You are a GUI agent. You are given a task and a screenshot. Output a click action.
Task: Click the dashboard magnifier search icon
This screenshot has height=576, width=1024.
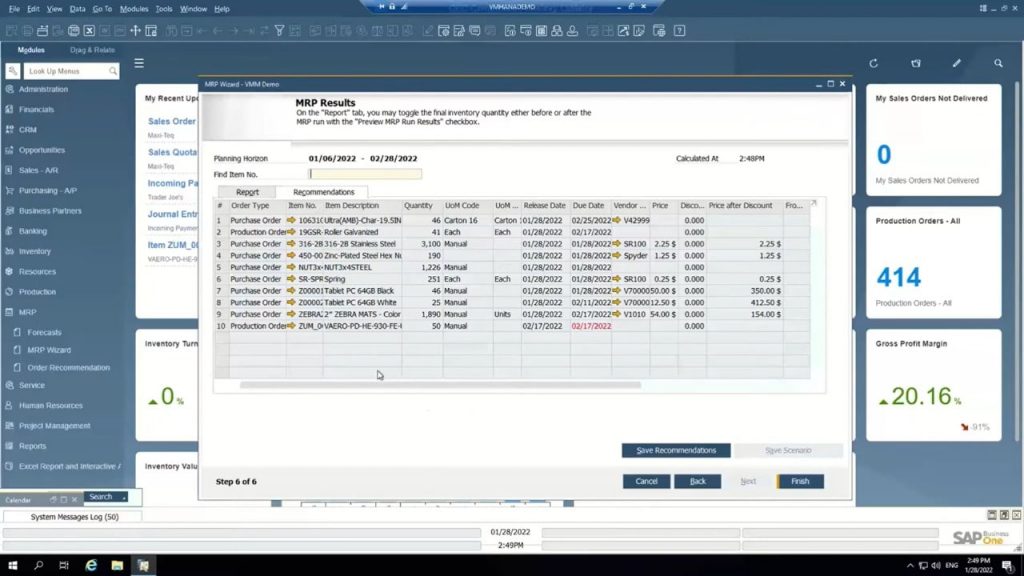tap(999, 63)
